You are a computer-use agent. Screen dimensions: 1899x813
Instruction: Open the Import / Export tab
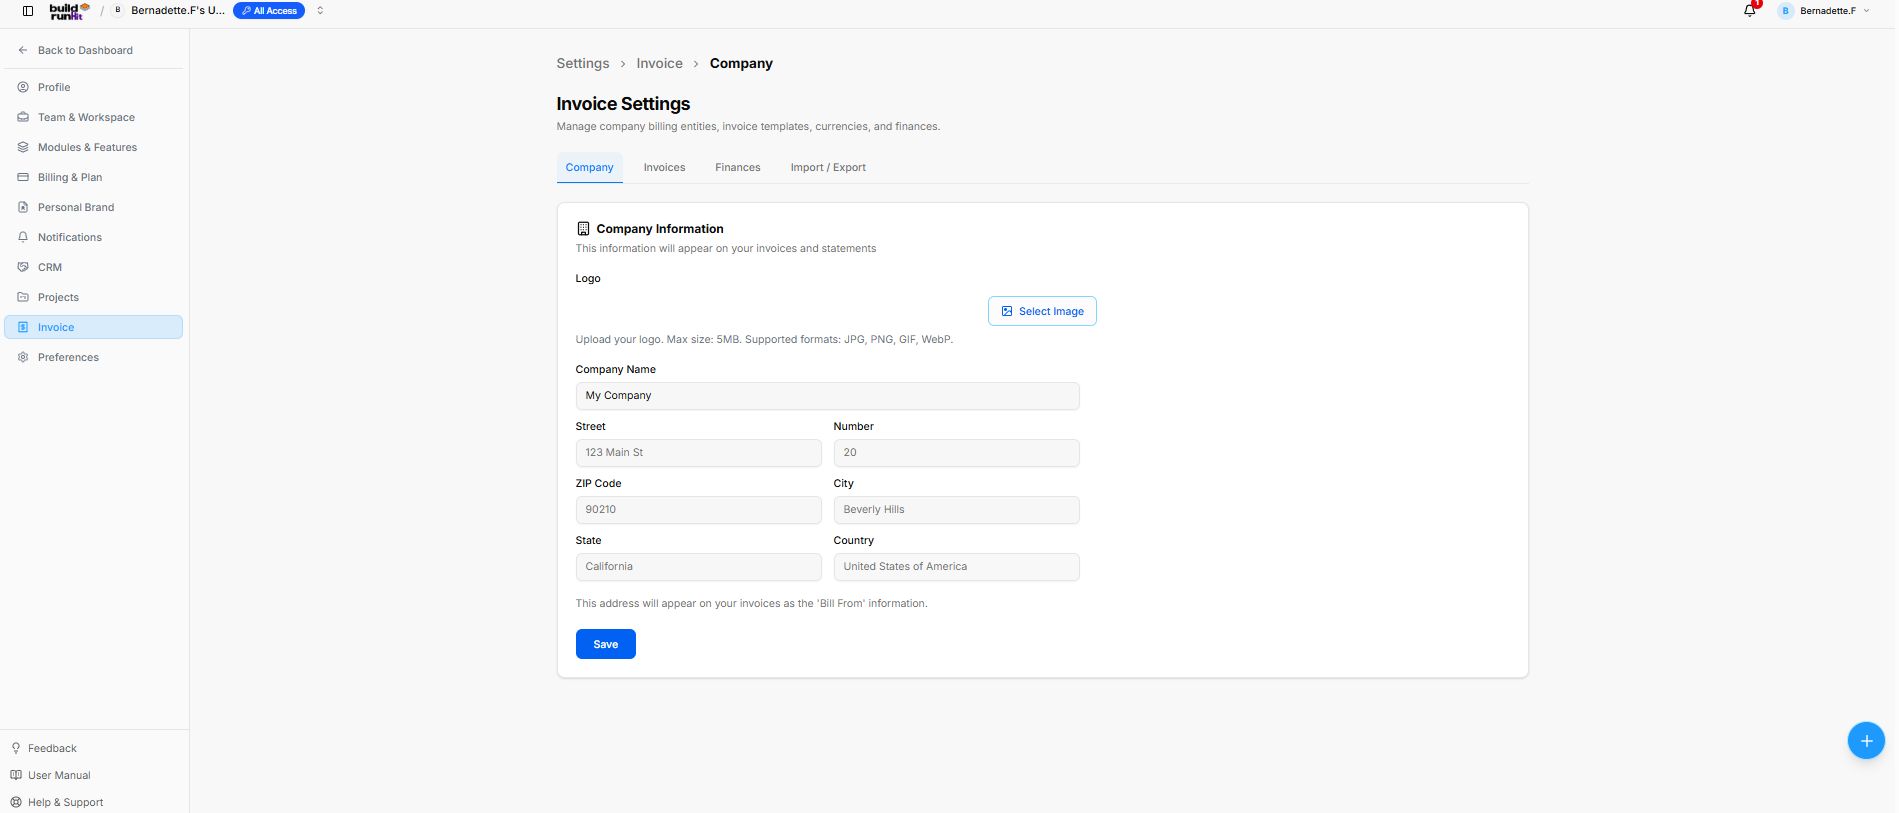tap(828, 167)
